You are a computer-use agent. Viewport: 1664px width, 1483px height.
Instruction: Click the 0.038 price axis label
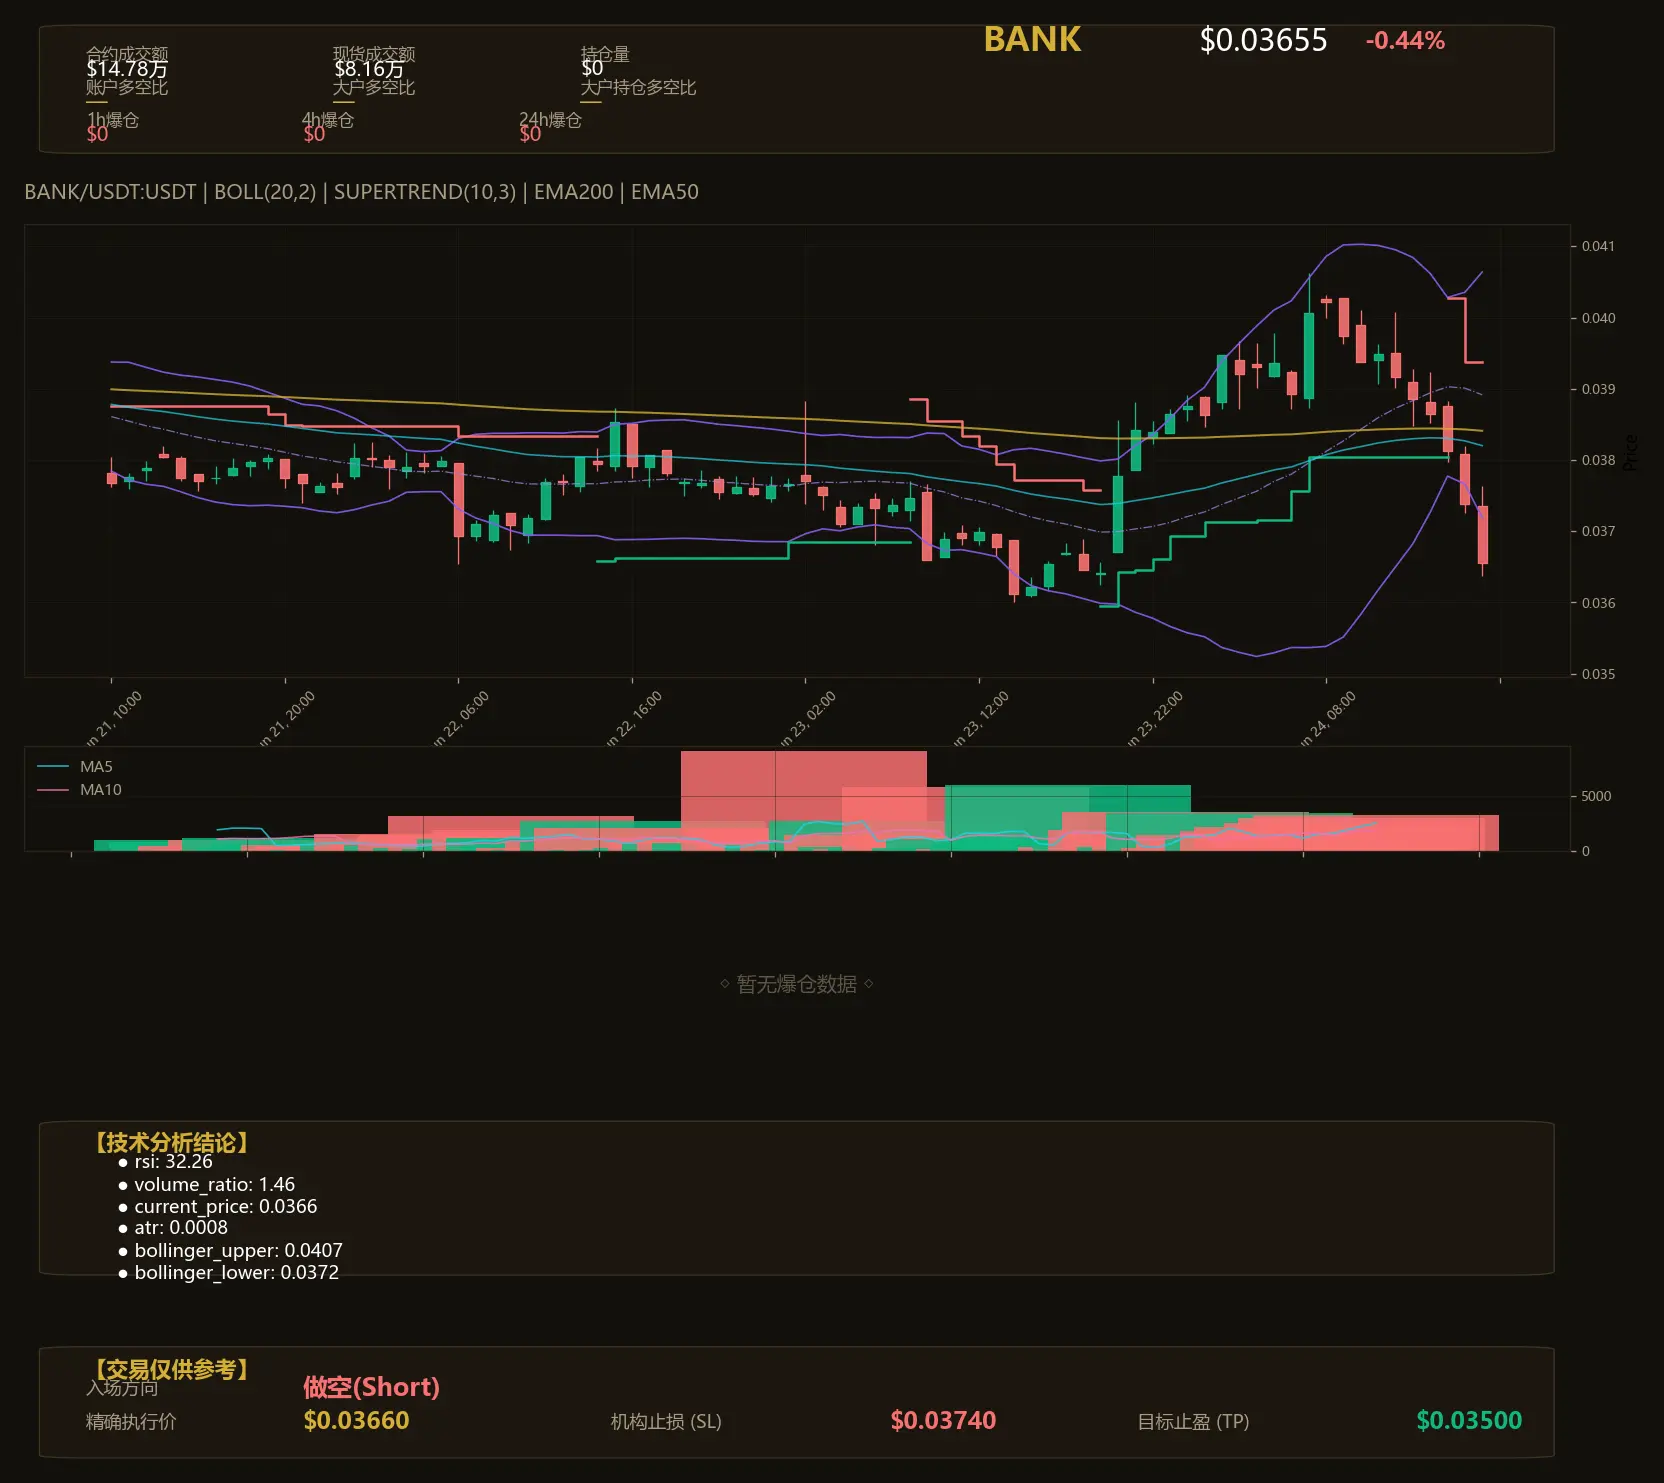pos(1598,460)
